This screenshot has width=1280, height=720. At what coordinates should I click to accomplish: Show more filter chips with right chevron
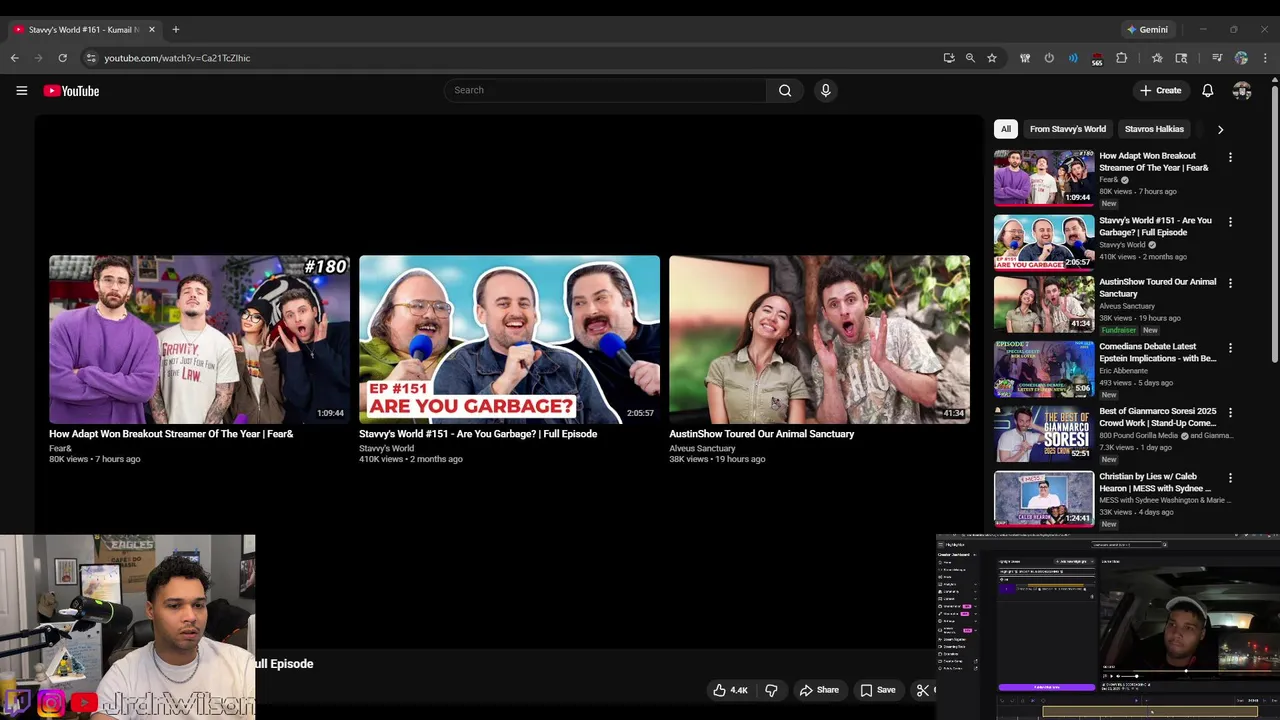coord(1220,129)
